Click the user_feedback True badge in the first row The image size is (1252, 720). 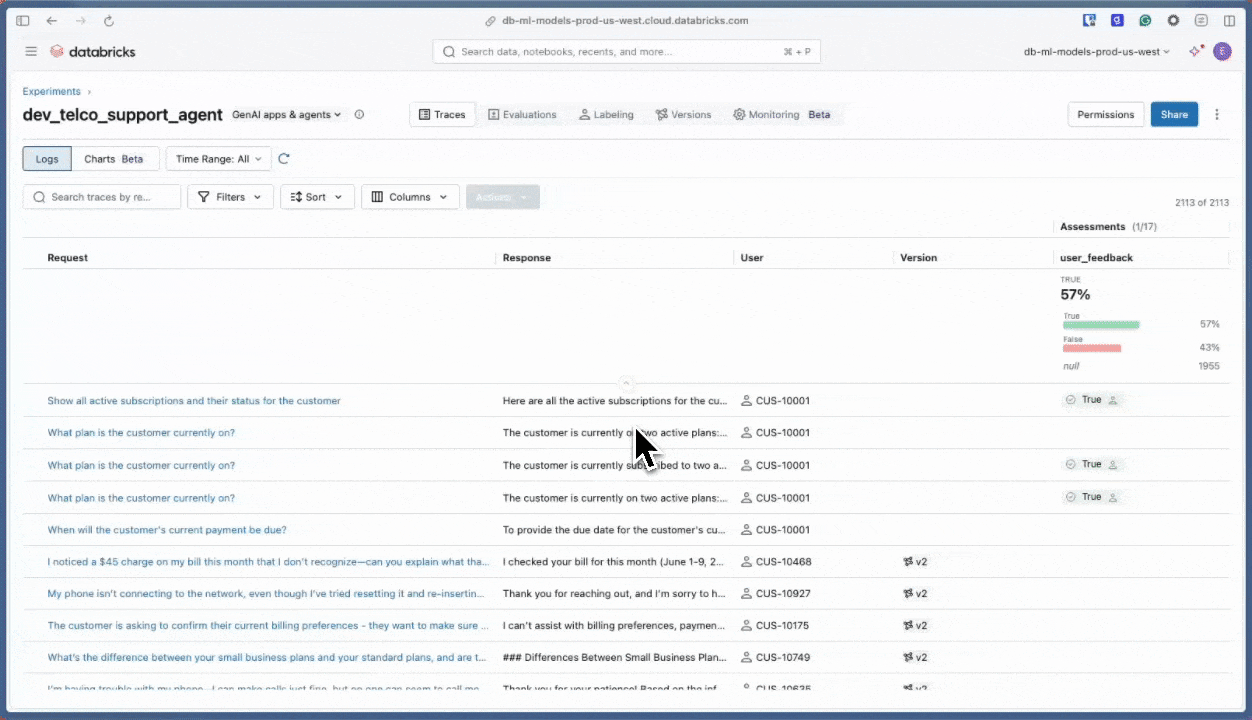1091,400
